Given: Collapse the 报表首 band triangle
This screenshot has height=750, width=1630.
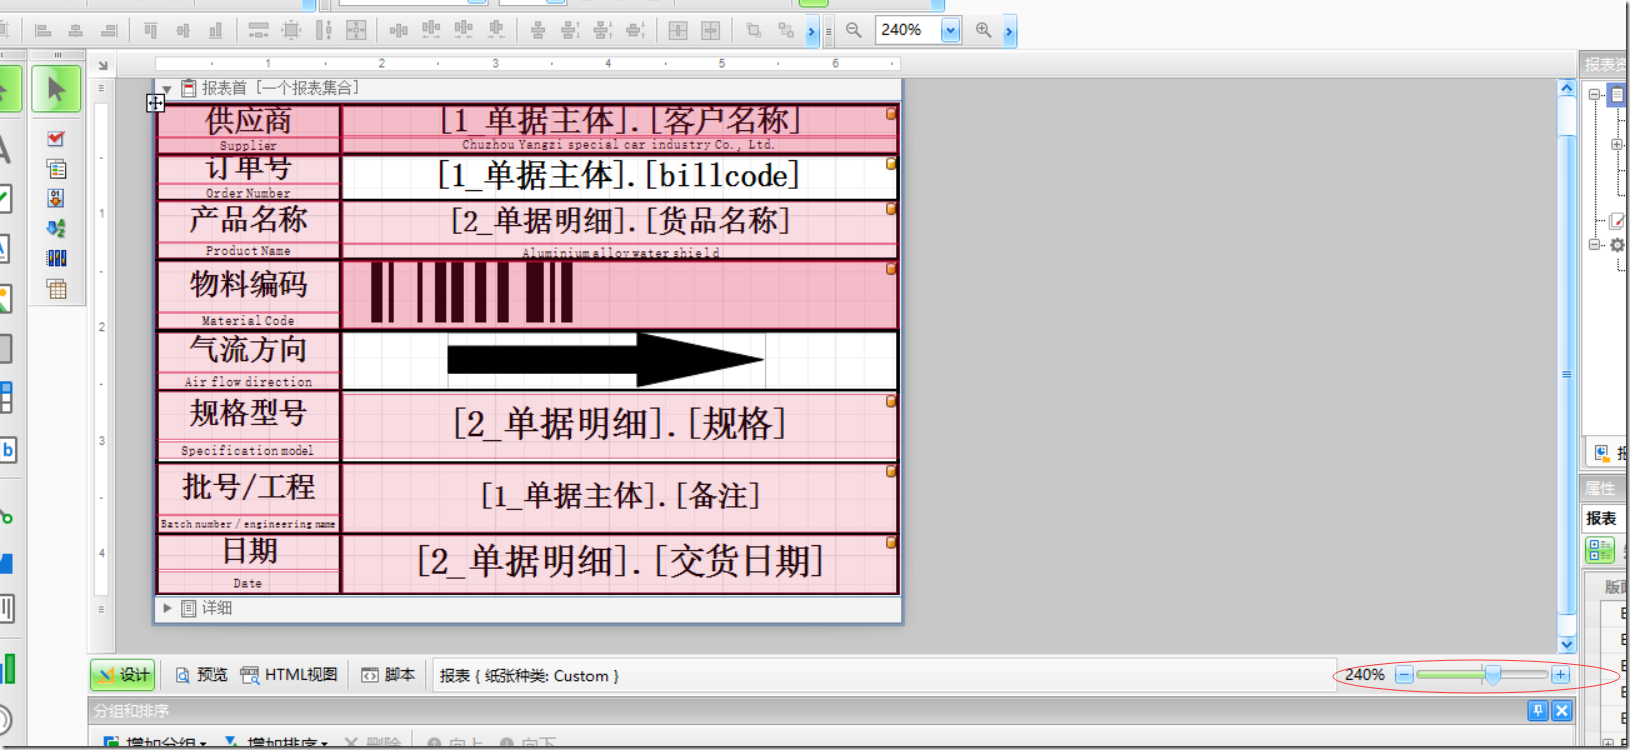Looking at the screenshot, I should tap(167, 90).
